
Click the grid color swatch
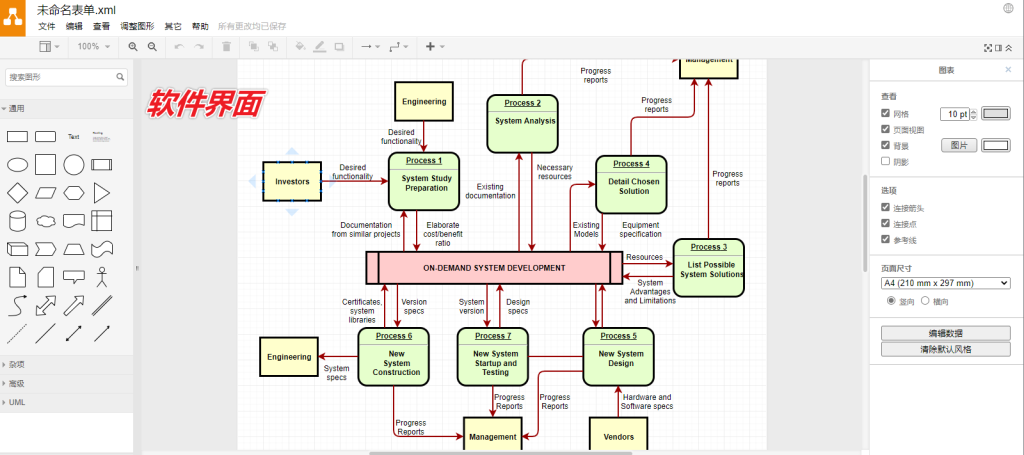[997, 113]
